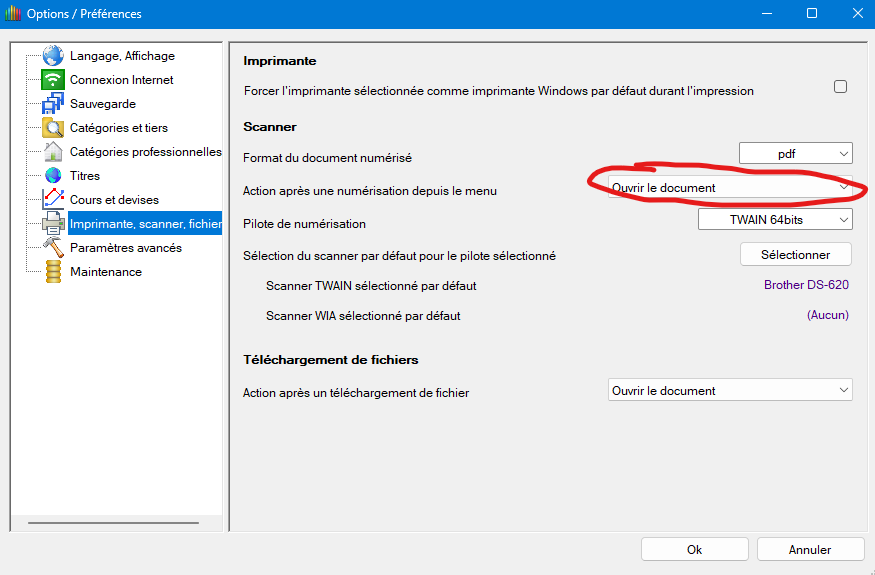Click the floppy disk Sauvegarde icon
Image resolution: width=875 pixels, height=575 pixels.
pyautogui.click(x=53, y=104)
